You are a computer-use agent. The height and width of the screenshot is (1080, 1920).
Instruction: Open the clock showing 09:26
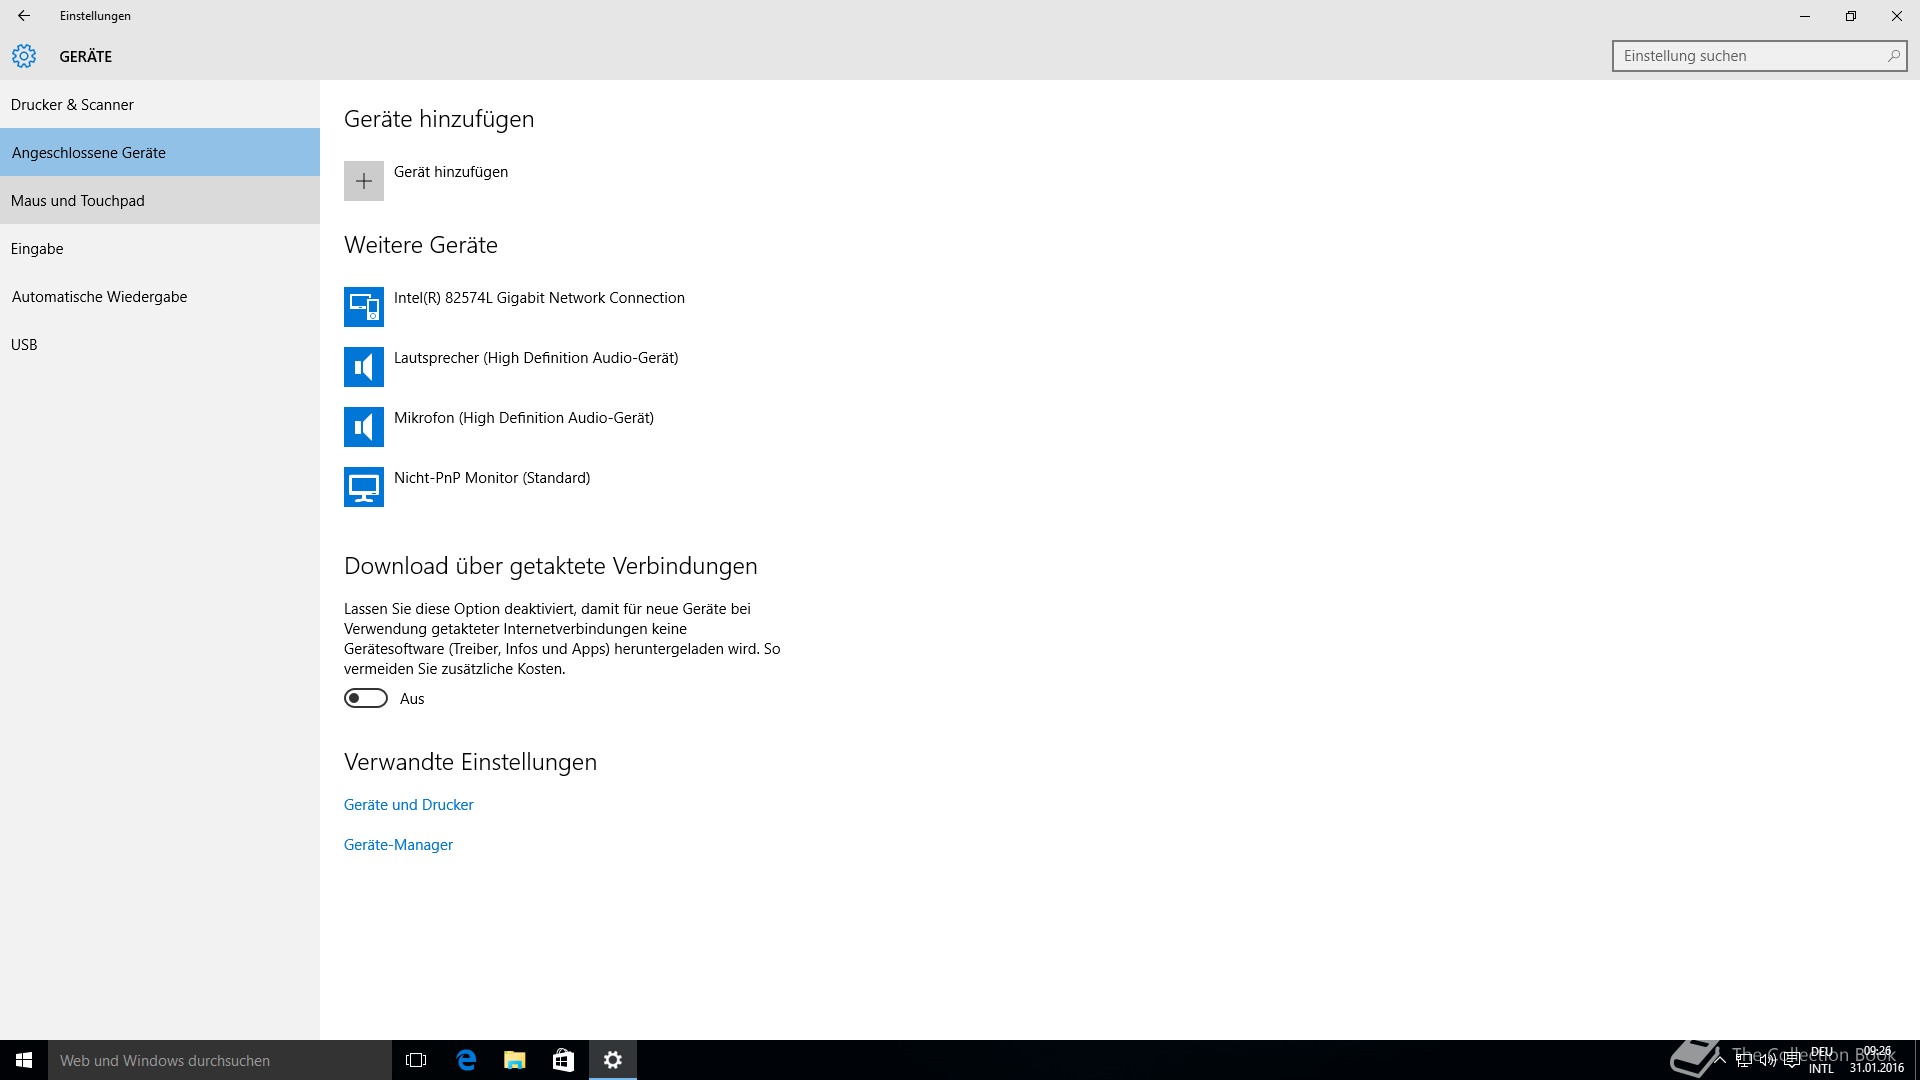(1877, 1060)
